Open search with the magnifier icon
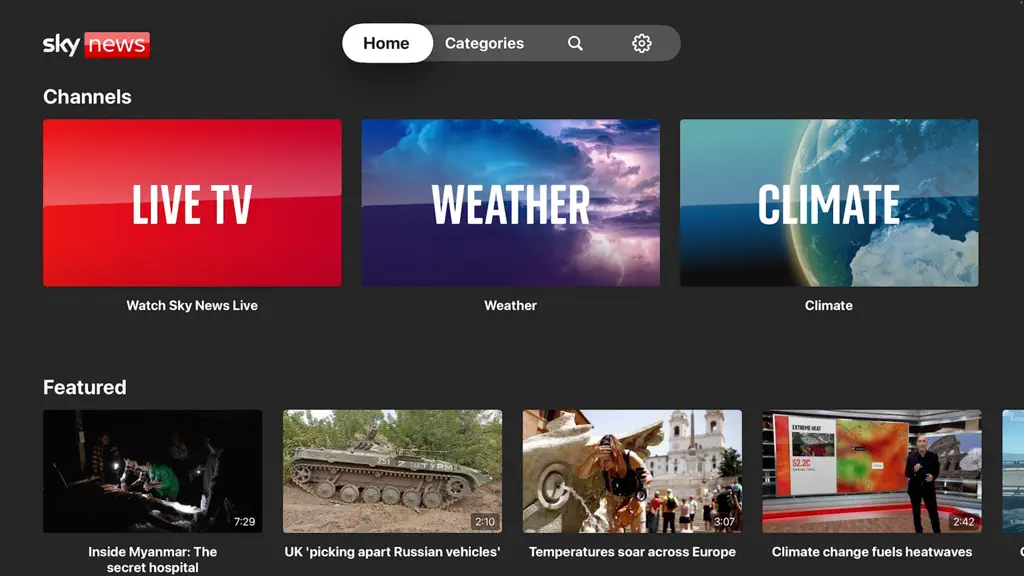The image size is (1024, 576). tap(575, 43)
